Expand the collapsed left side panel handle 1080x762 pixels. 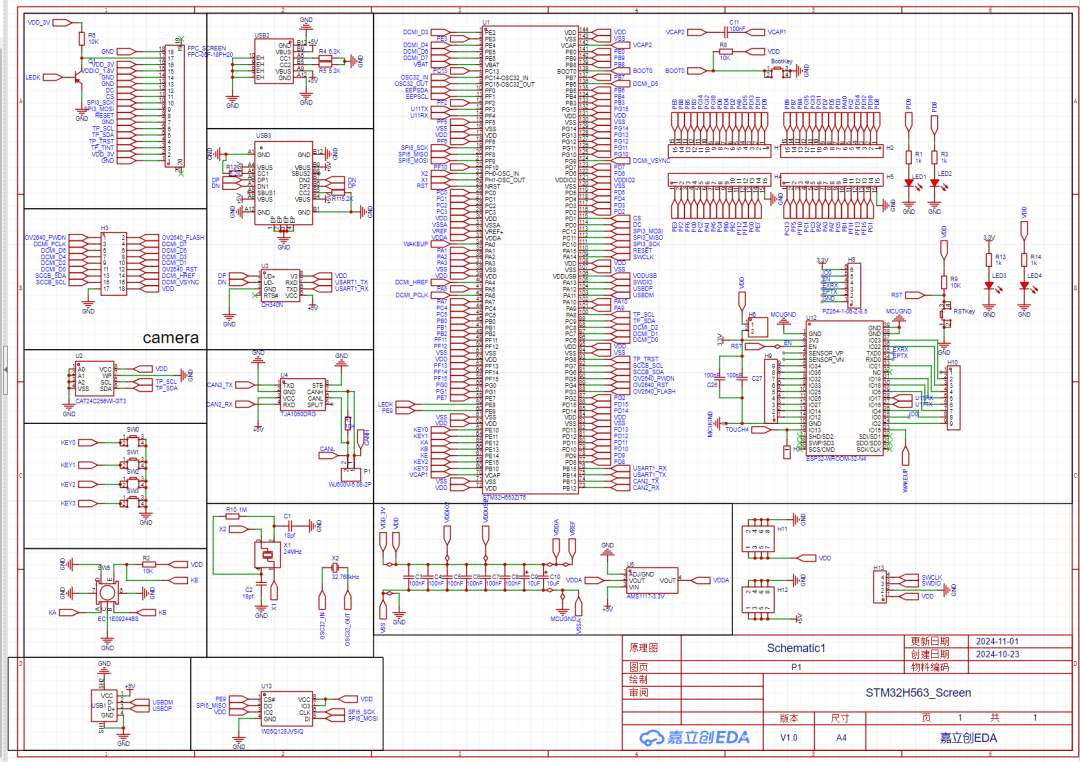pyautogui.click(x=4, y=370)
